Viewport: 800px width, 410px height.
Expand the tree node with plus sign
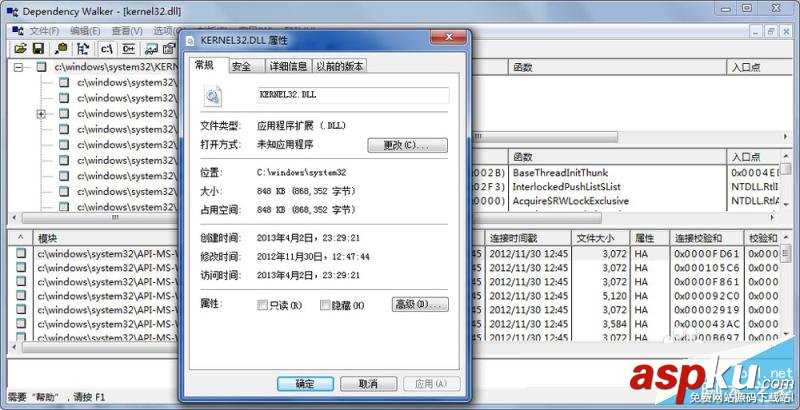[x=41, y=114]
